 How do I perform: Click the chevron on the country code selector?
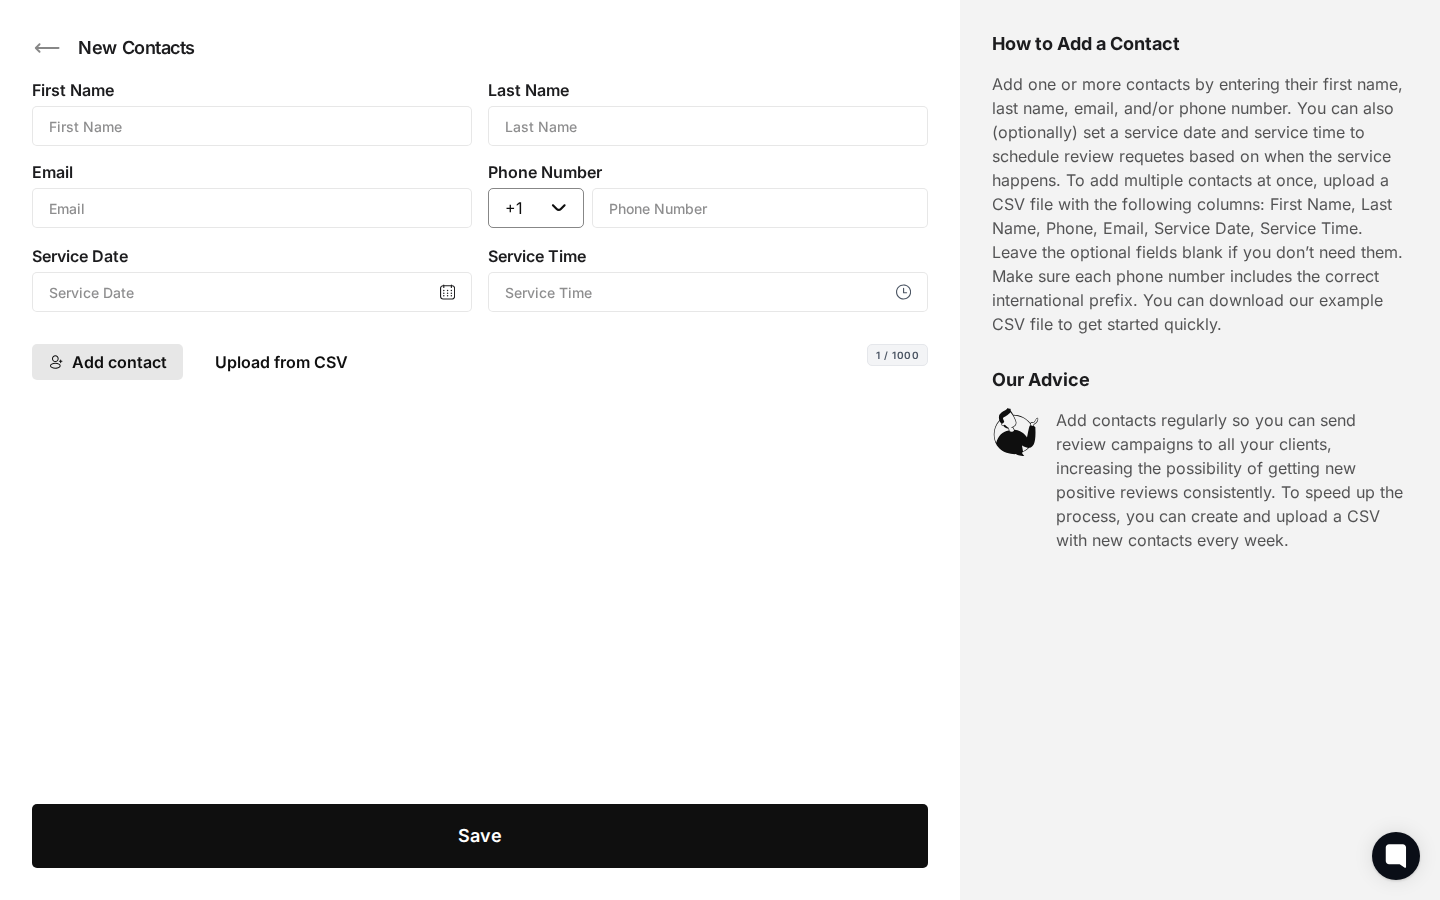click(x=559, y=208)
